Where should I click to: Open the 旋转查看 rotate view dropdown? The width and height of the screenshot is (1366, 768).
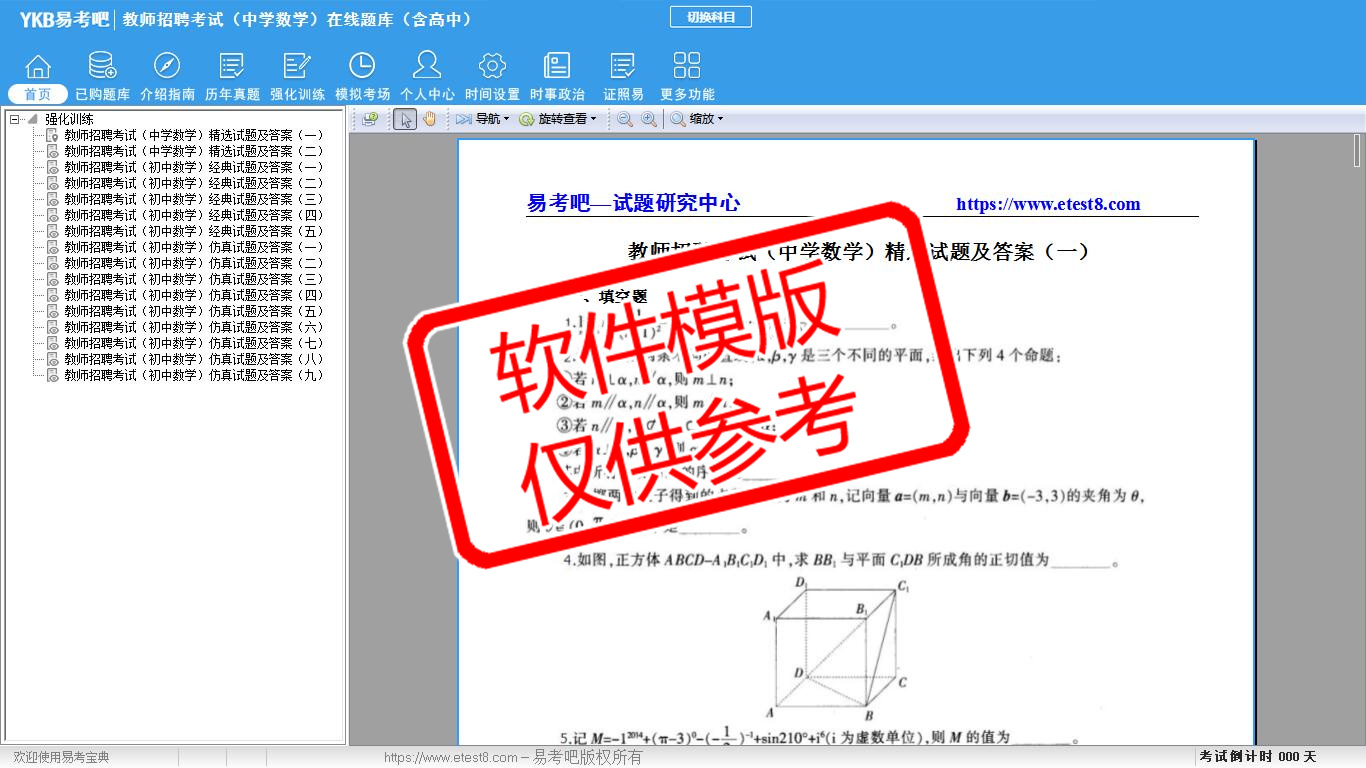(558, 119)
